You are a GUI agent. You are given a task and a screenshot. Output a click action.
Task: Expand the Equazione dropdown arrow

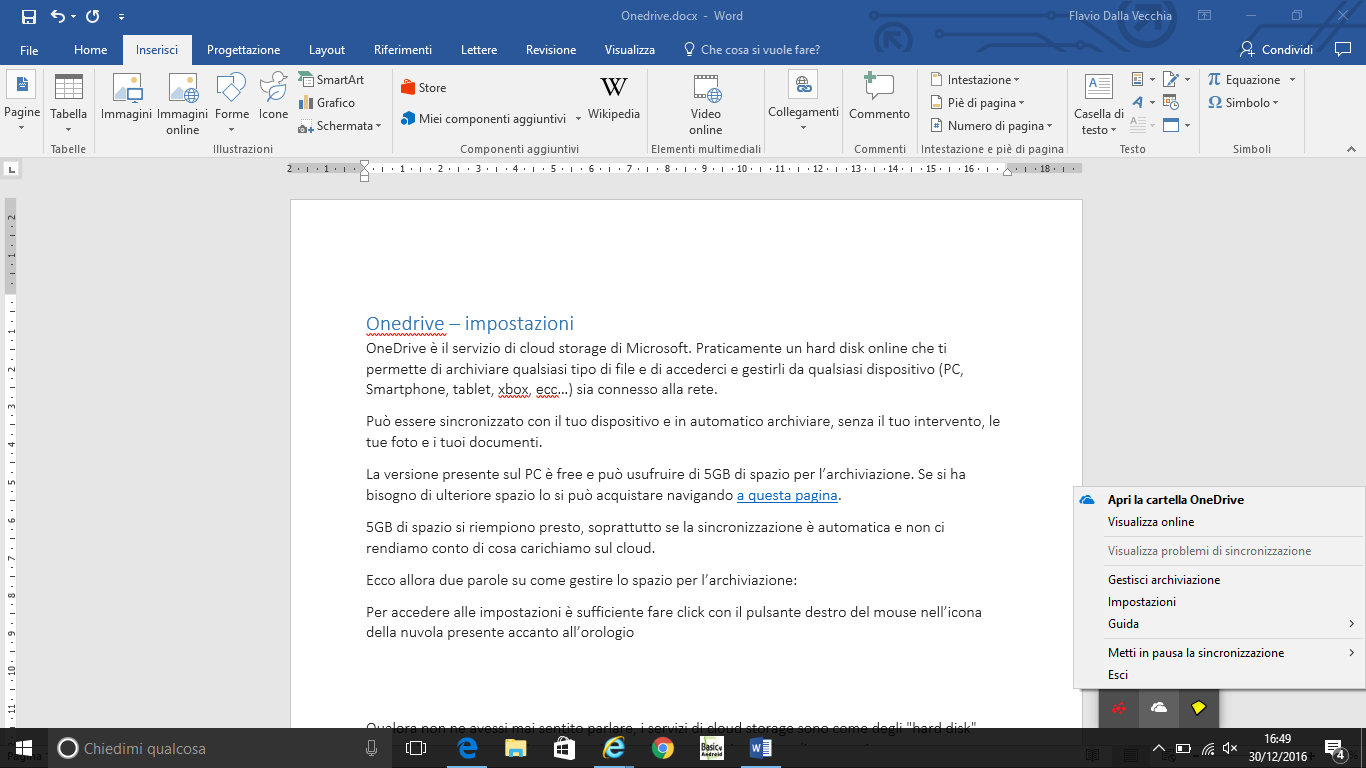coord(1292,80)
